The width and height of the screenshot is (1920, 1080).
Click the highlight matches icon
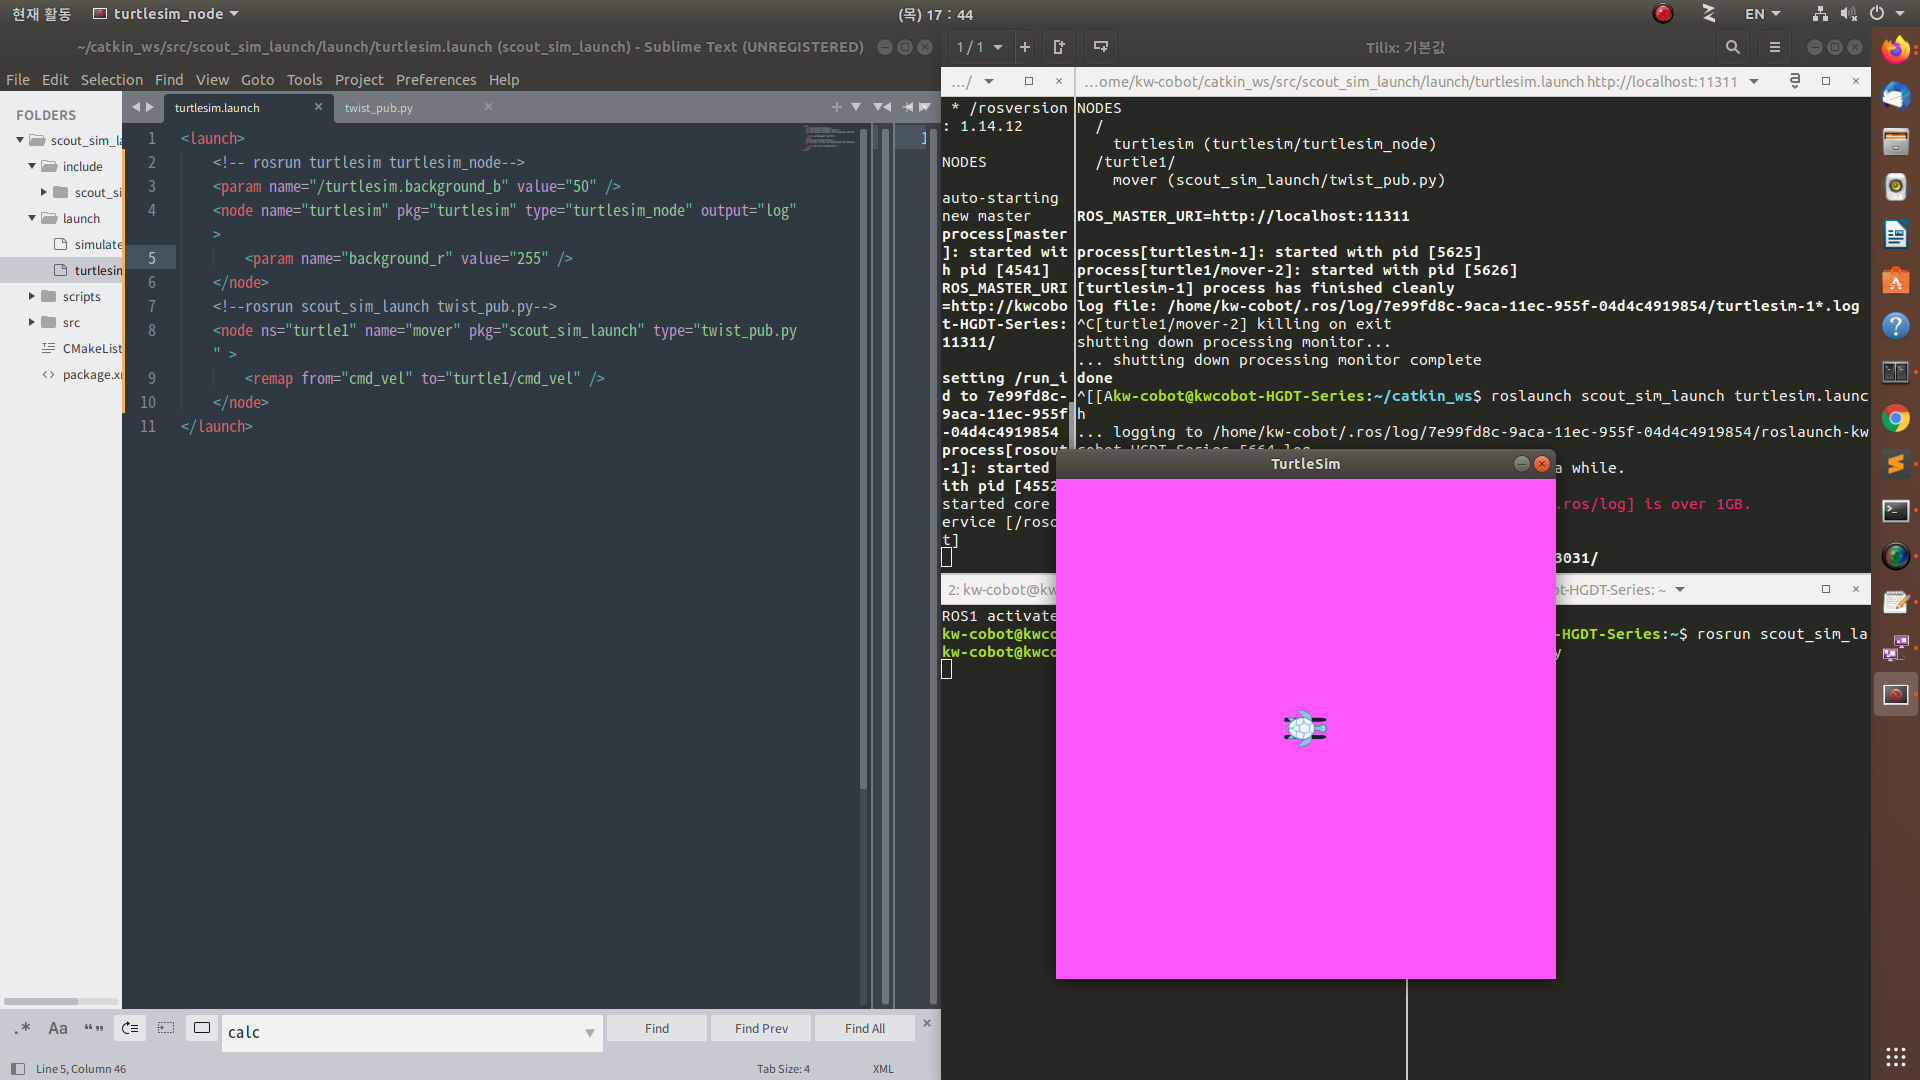[x=202, y=1028]
